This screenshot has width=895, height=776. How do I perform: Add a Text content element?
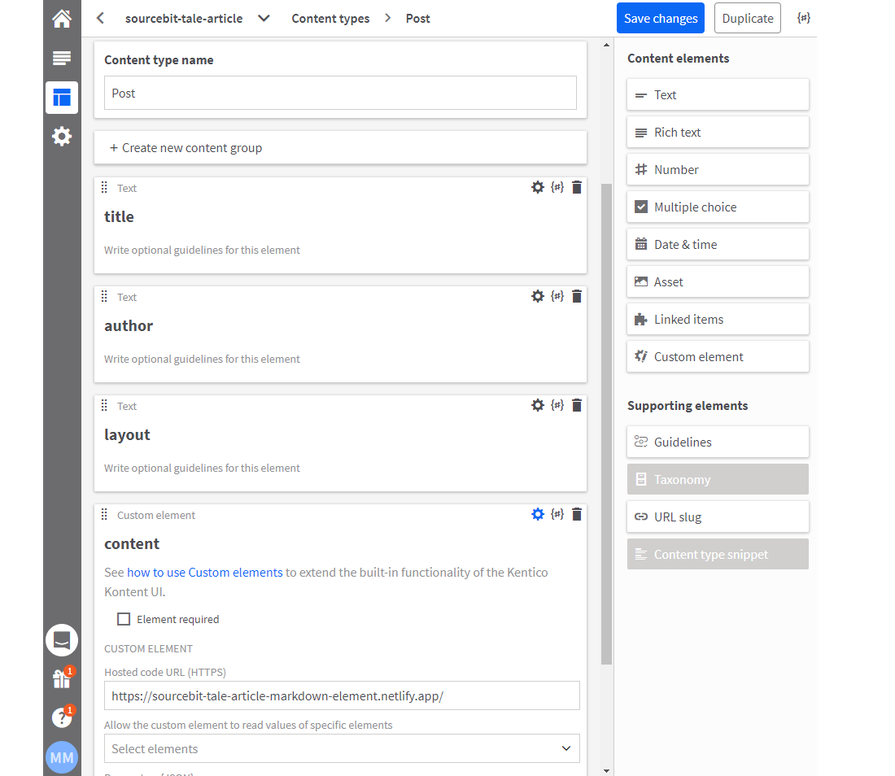click(x=717, y=95)
